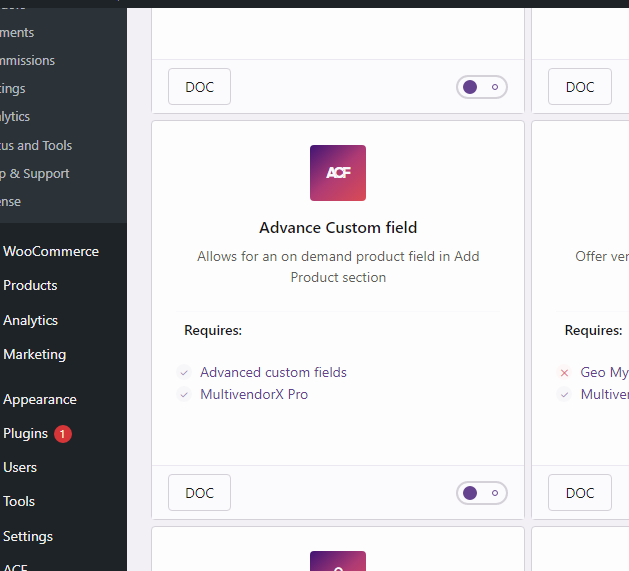Open the WooCommerce Analytics sidebar menu
Screen dimensions: 629x571
click(30, 320)
